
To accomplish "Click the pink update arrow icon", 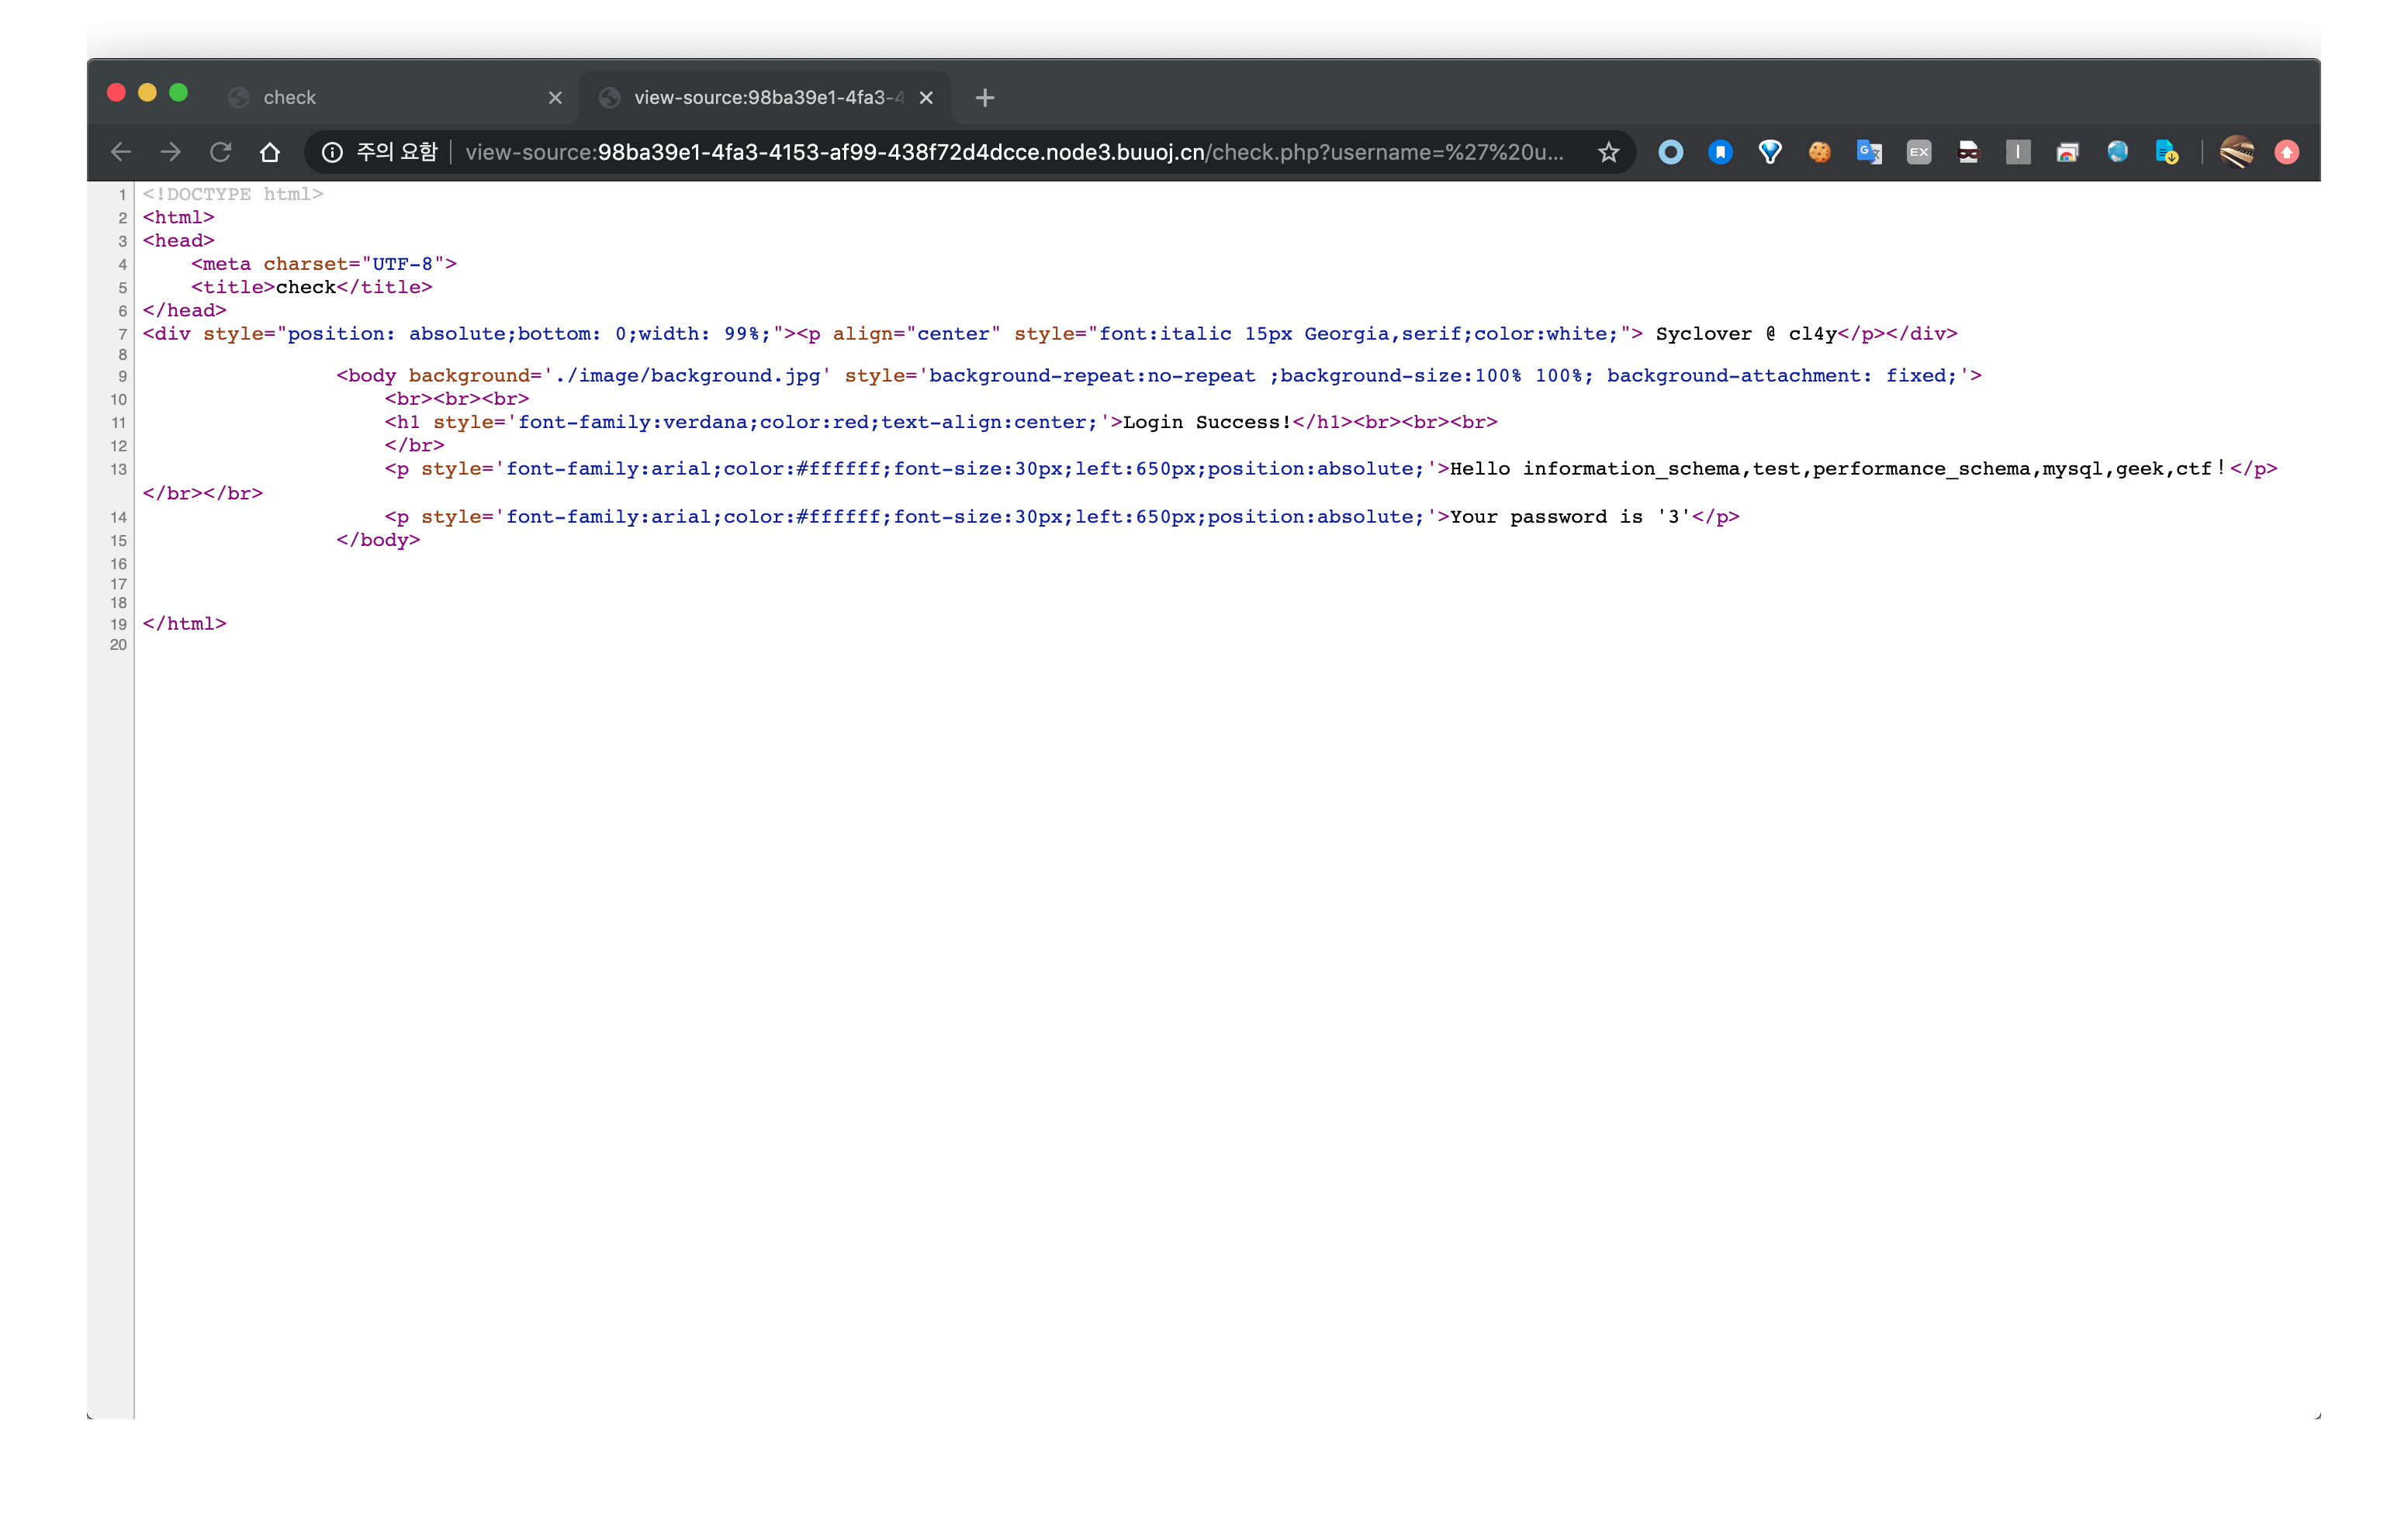I will coord(2286,152).
